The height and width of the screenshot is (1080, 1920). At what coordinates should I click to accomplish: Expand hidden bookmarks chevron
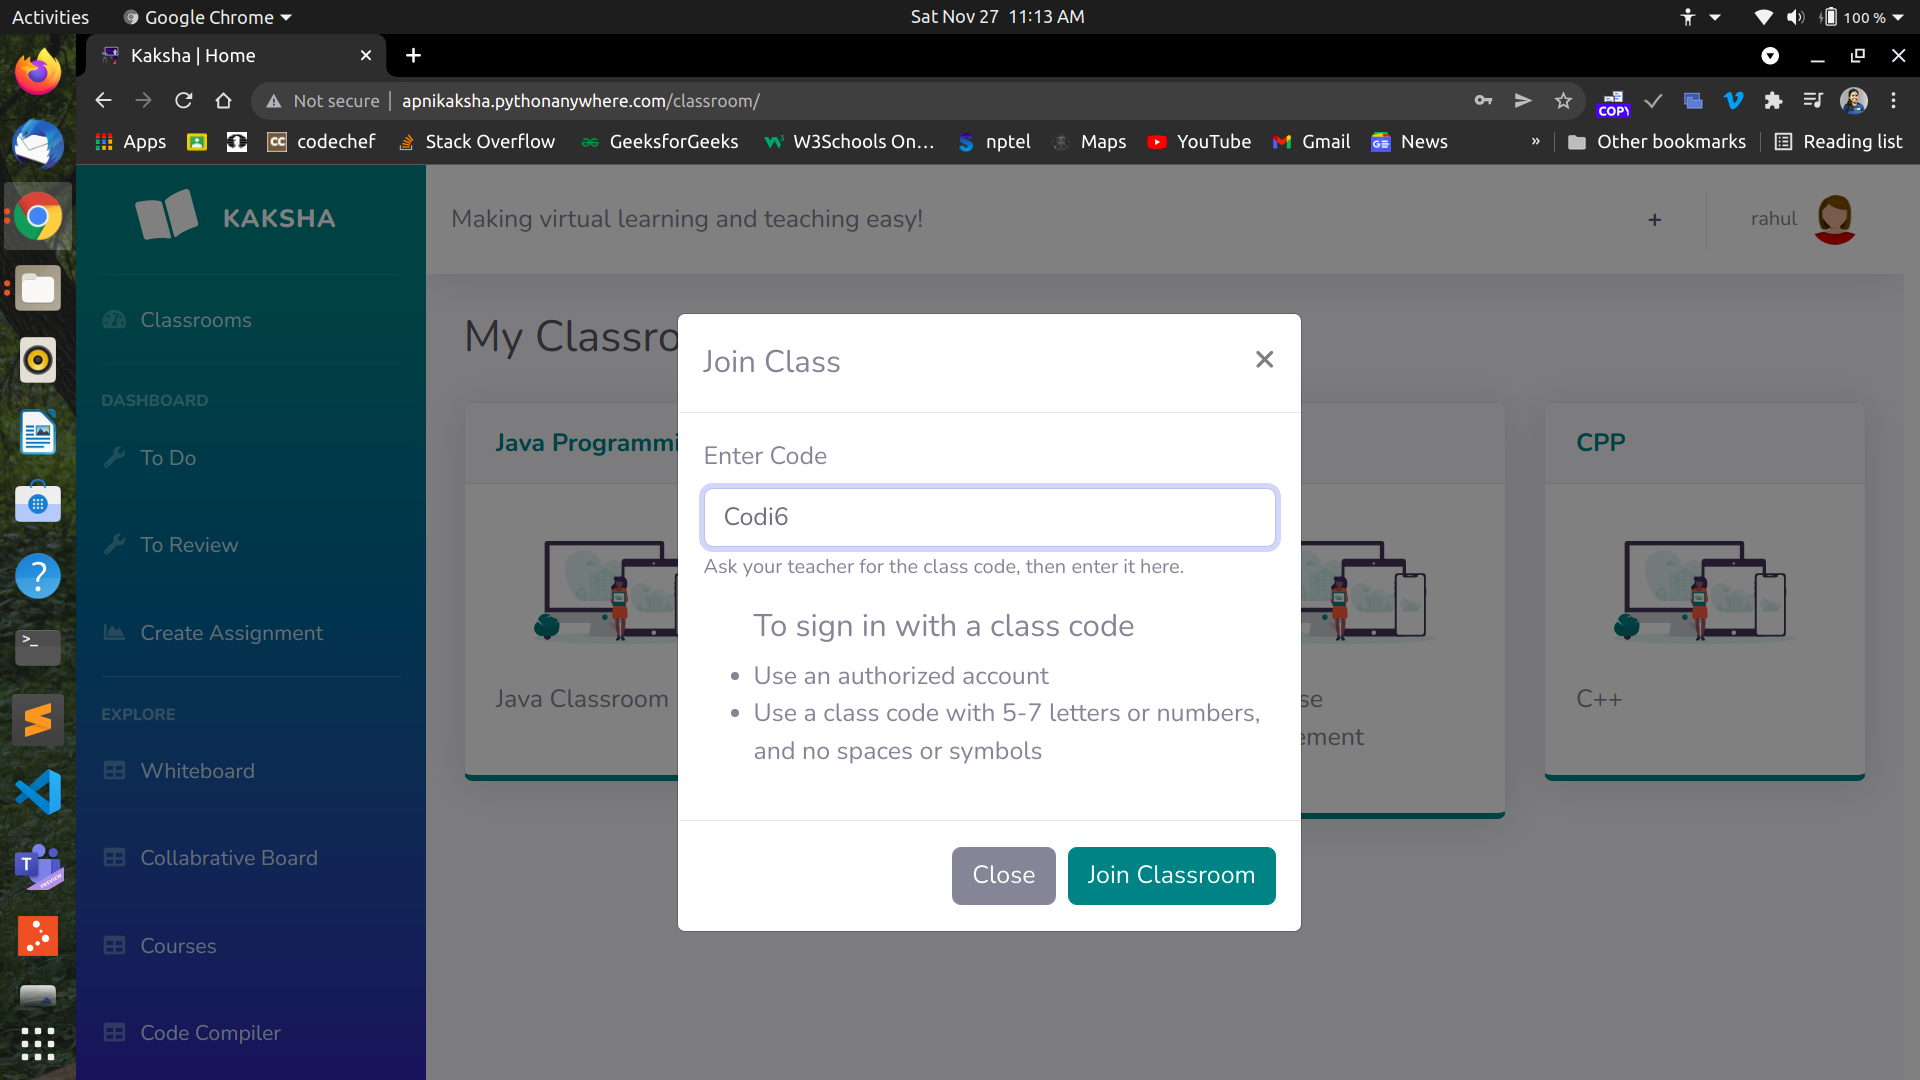[x=1536, y=142]
